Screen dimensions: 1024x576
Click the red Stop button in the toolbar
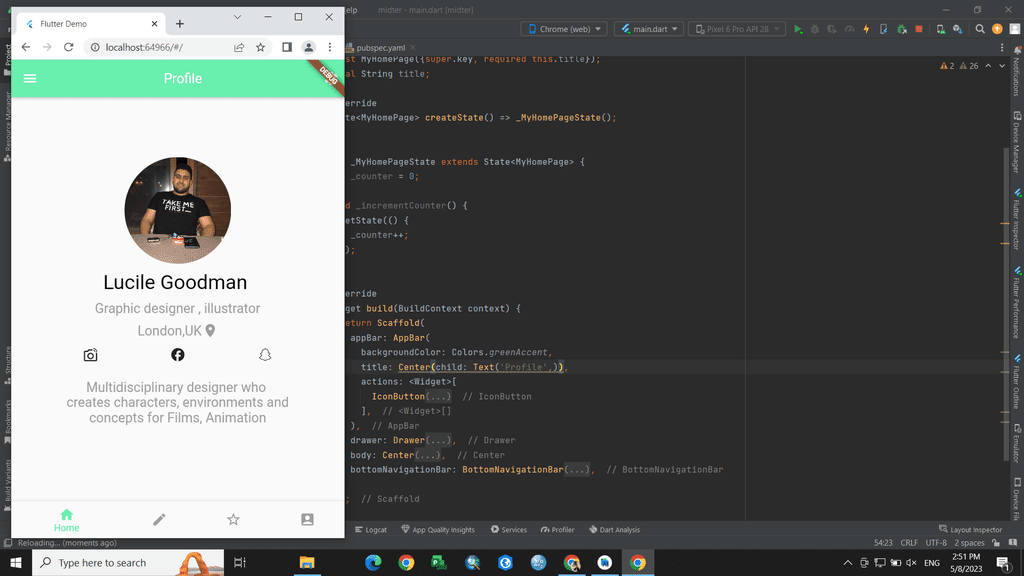[919, 29]
